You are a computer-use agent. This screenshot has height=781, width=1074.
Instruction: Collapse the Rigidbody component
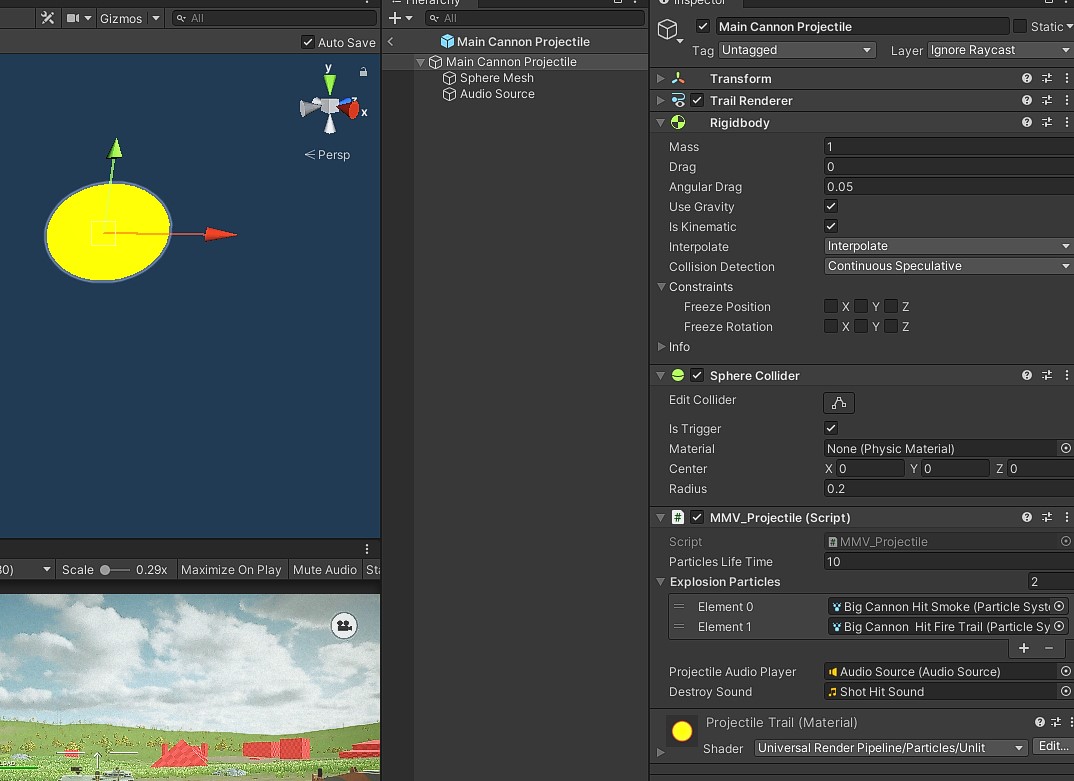point(660,123)
